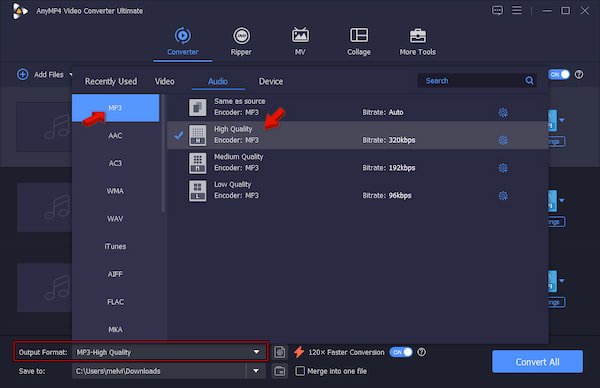
Task: Open output folder icon beside Save to
Action: 280,371
